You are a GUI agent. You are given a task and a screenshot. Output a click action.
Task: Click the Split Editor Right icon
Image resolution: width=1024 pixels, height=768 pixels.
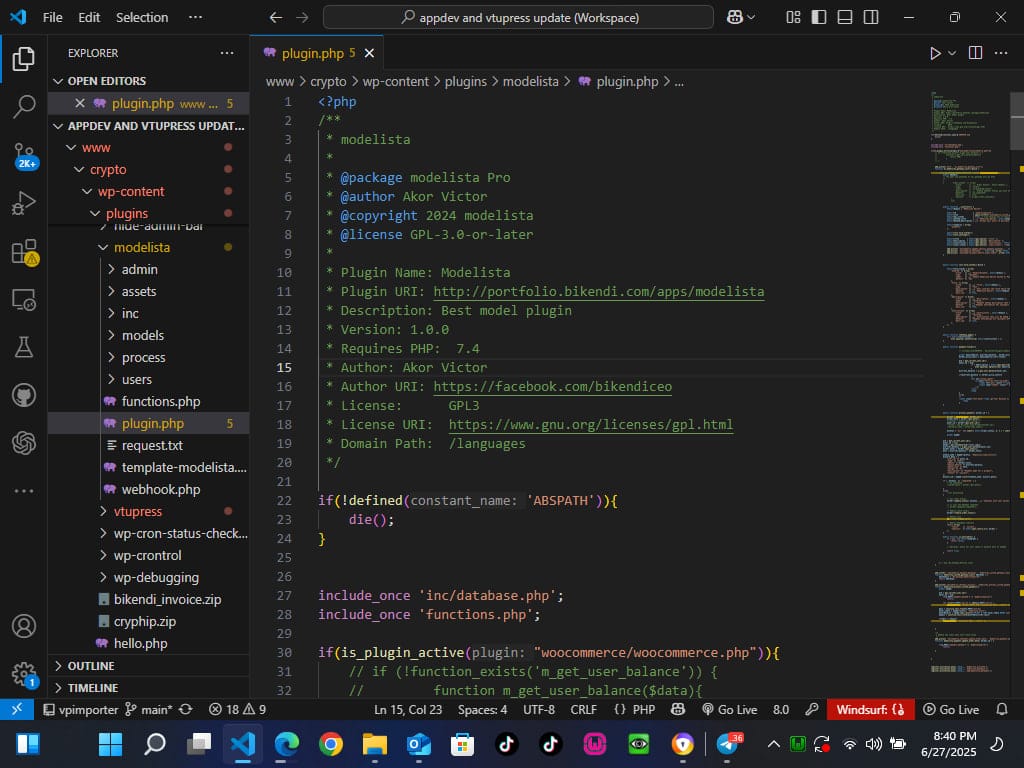[975, 53]
